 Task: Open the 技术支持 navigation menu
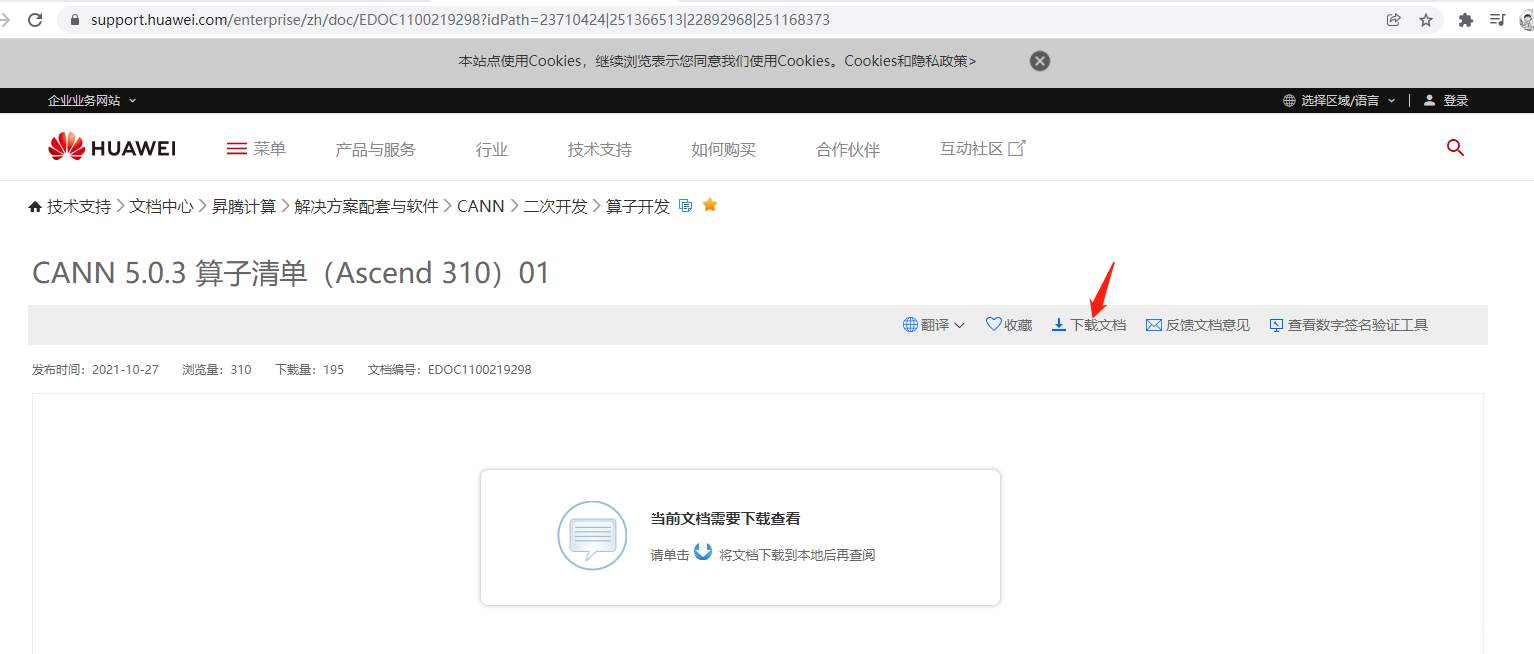pyautogui.click(x=600, y=149)
